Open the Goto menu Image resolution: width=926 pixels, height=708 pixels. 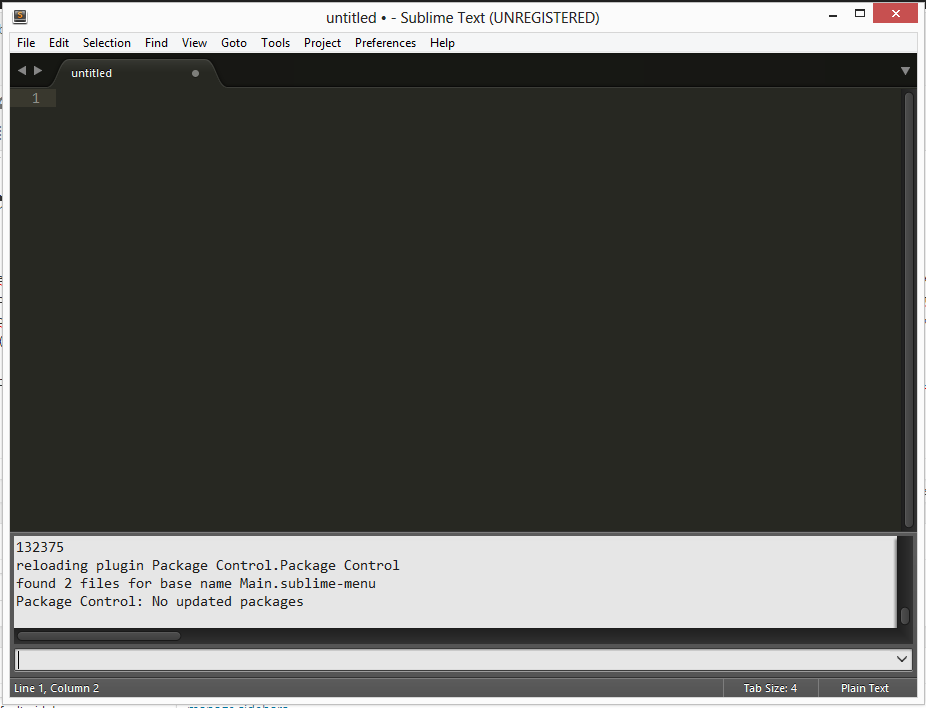click(x=234, y=43)
